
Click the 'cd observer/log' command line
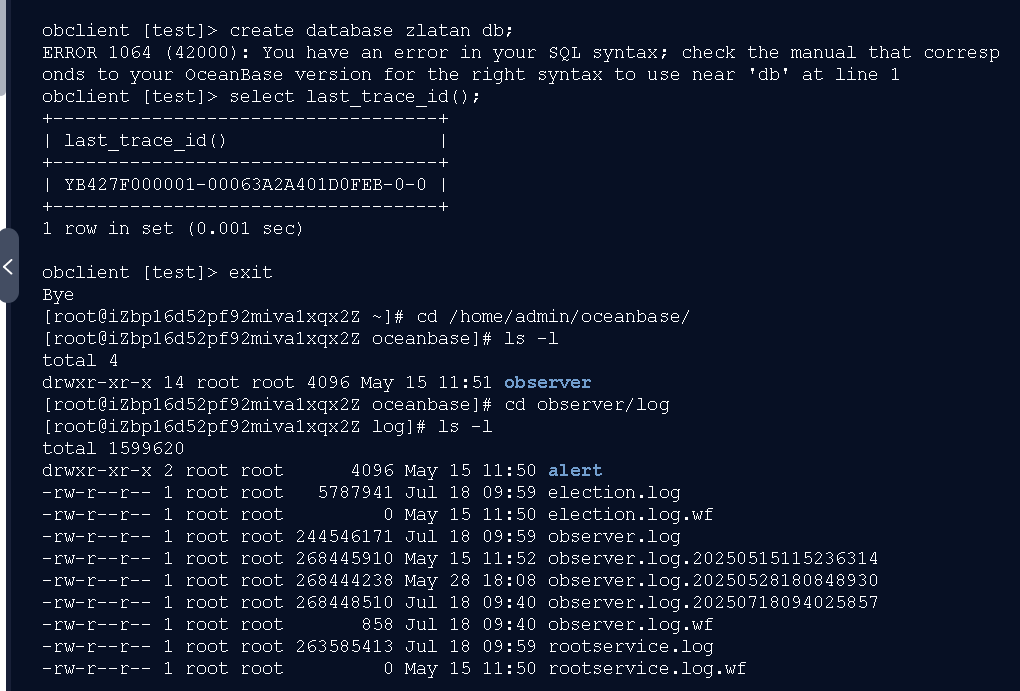[587, 405]
